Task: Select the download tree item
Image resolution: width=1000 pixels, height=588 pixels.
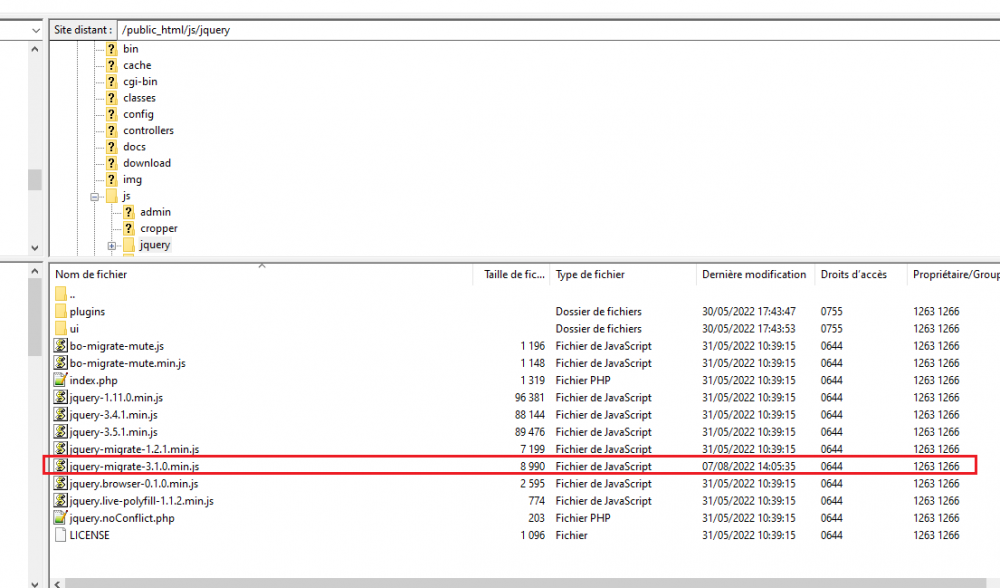Action: tap(147, 163)
